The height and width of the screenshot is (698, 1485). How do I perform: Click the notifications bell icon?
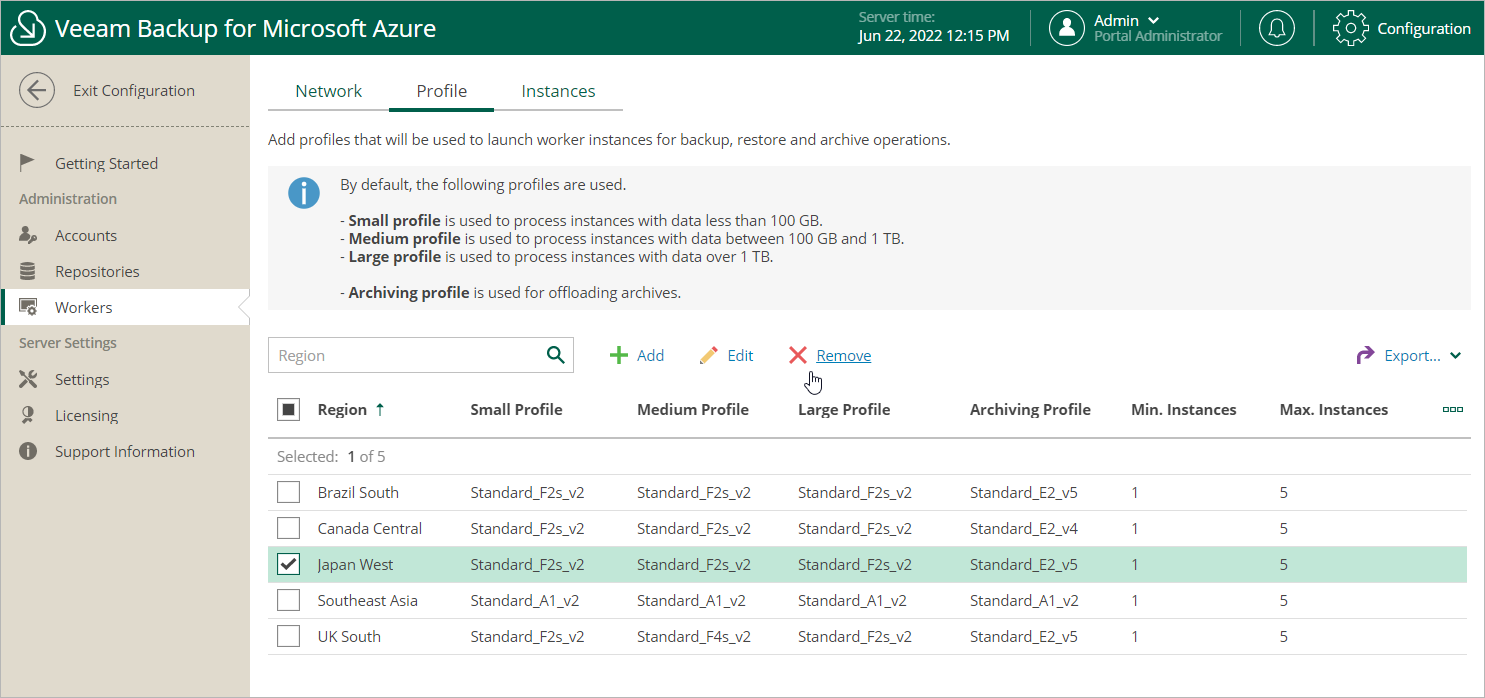(1276, 28)
